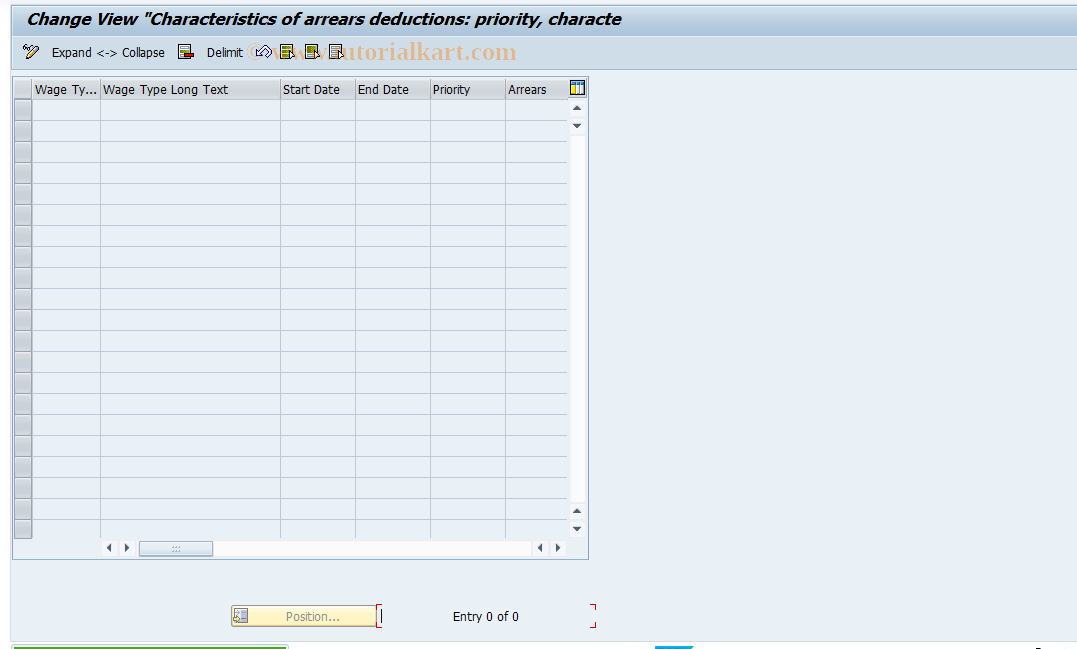Click the vertical scrollbar top up arrow
The height and width of the screenshot is (649, 1077).
577,109
